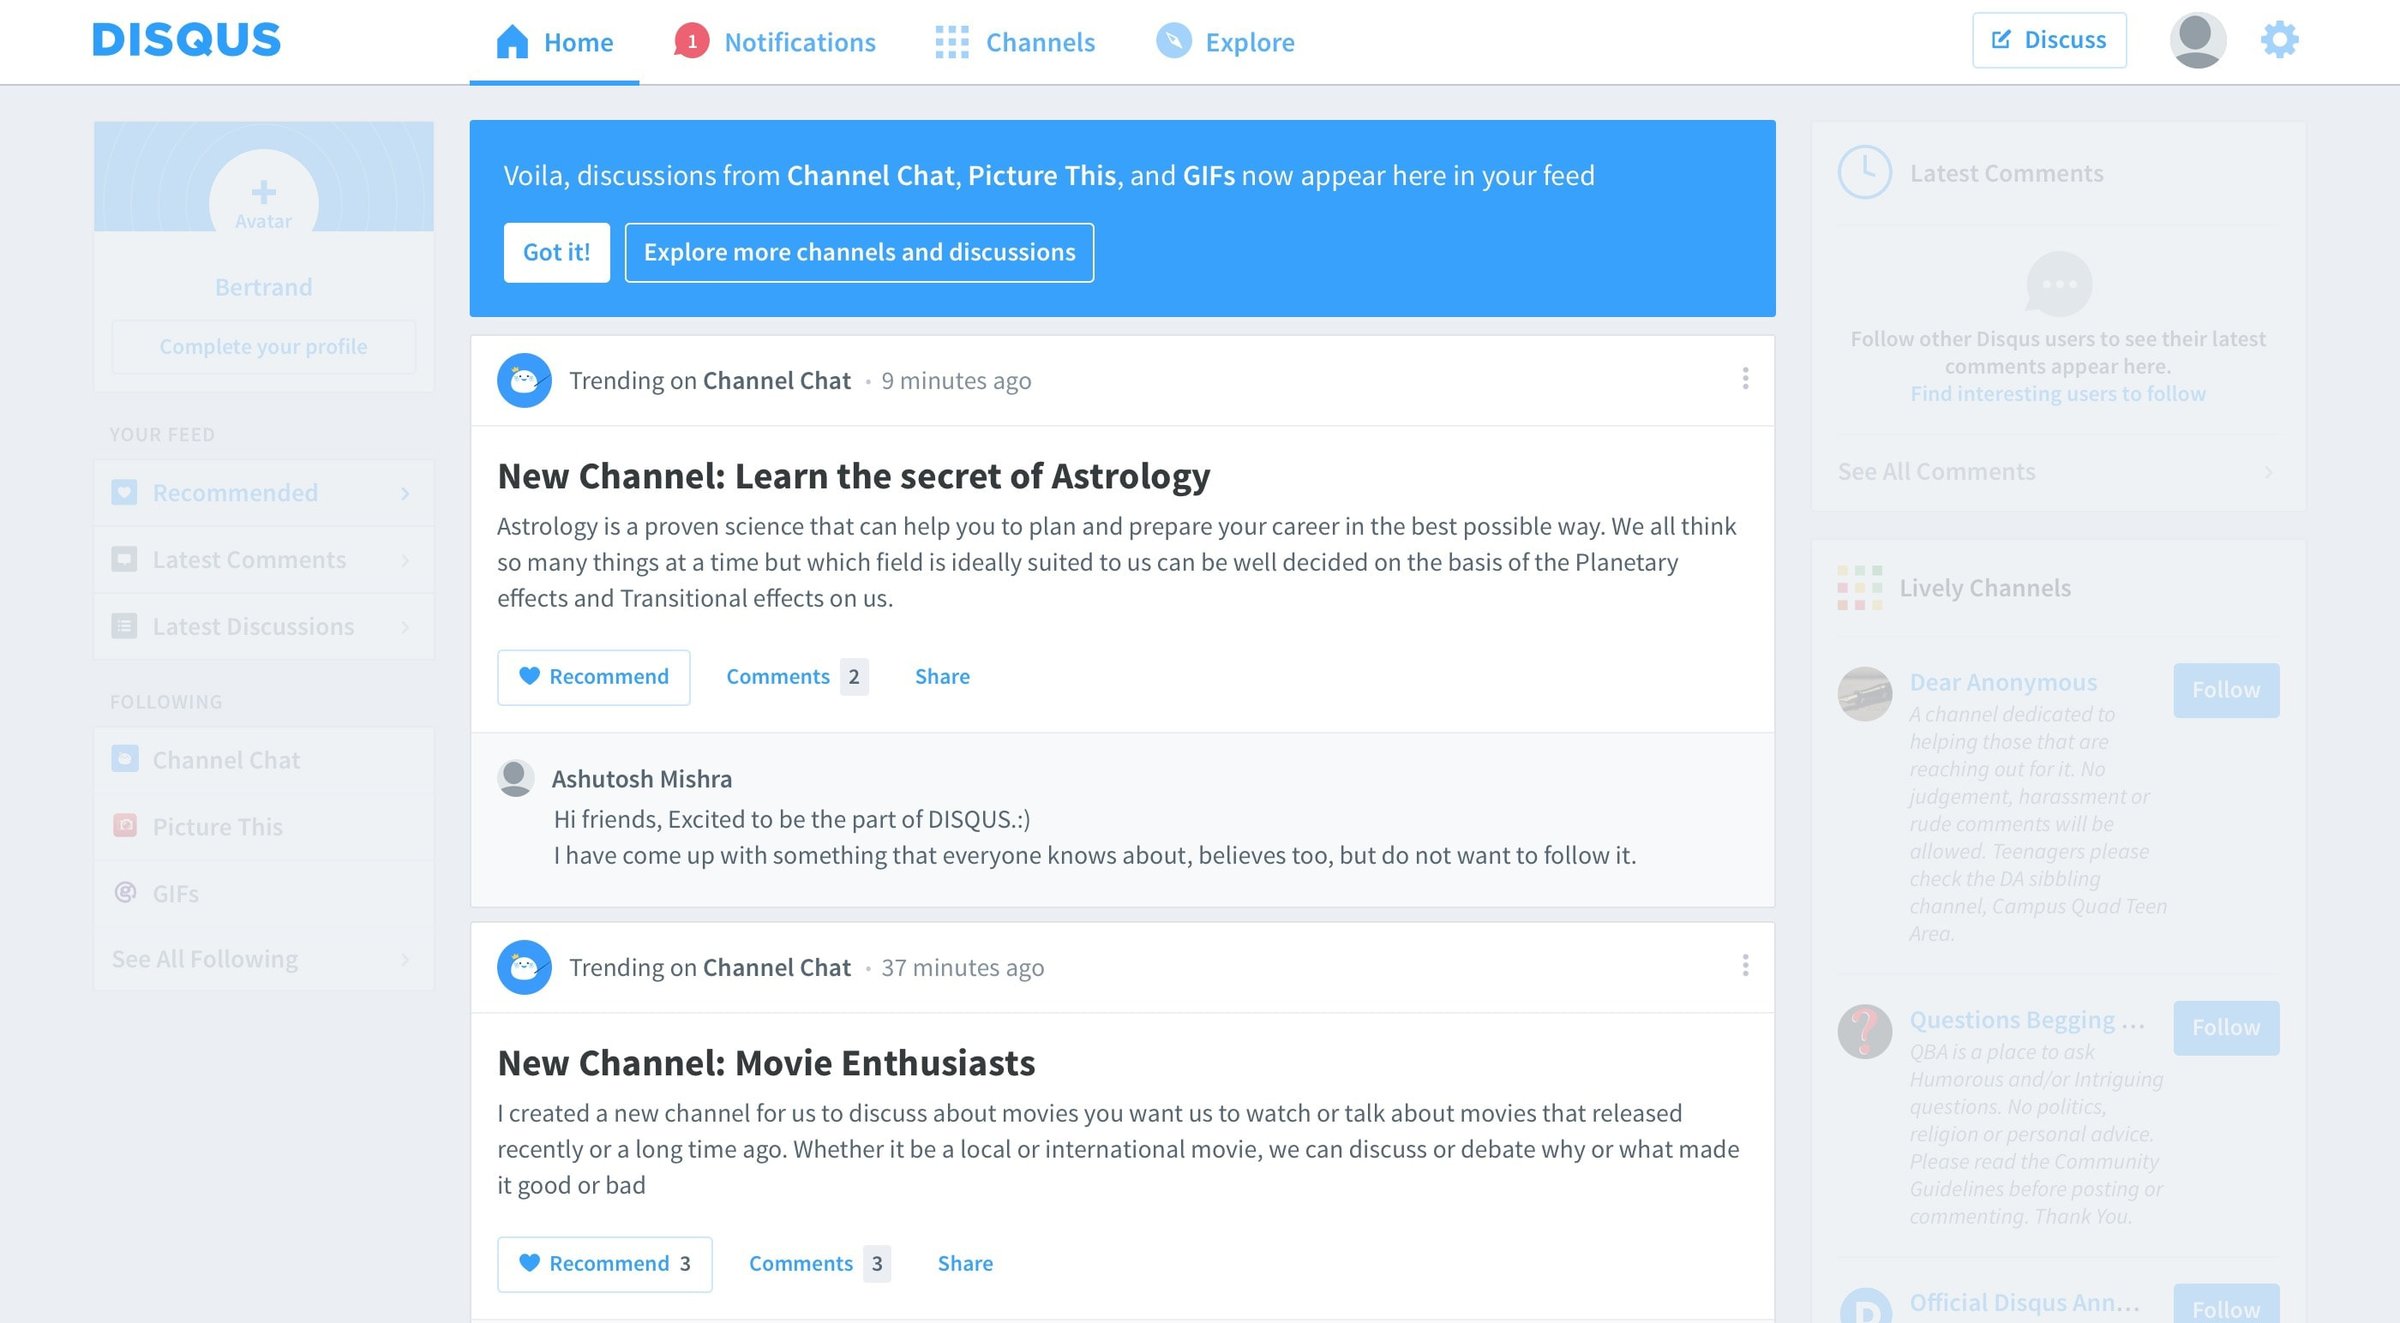Click See All Following
Viewport: 2400px width, 1323px height.
pyautogui.click(x=264, y=959)
